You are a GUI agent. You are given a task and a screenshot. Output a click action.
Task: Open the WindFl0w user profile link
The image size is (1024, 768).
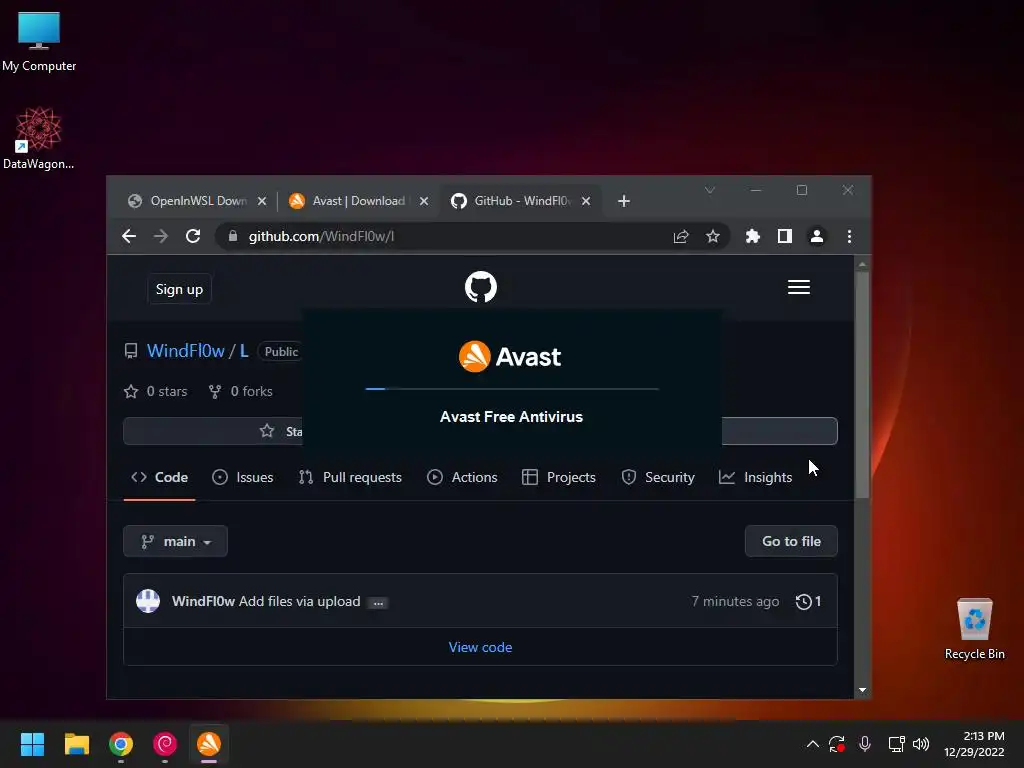pos(185,351)
